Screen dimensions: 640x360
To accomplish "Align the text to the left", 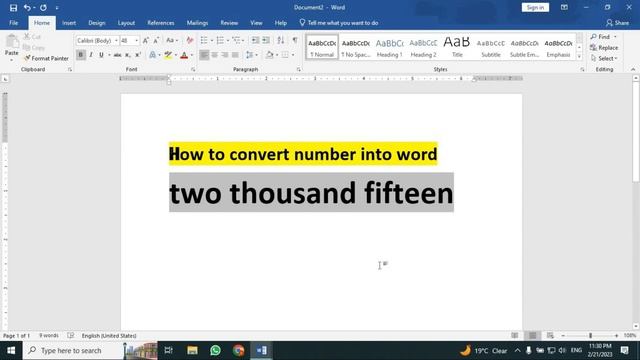I will (204, 55).
